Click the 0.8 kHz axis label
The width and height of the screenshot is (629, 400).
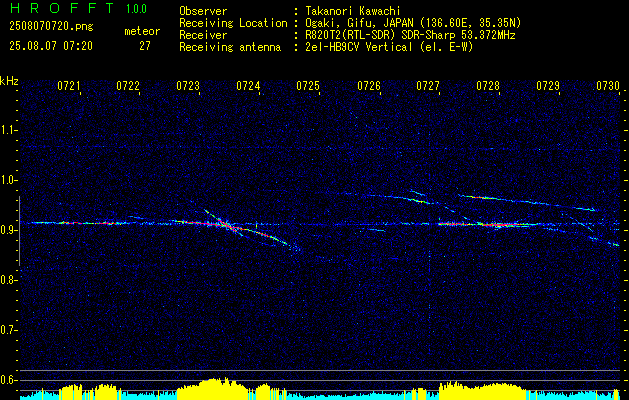(x=8, y=280)
